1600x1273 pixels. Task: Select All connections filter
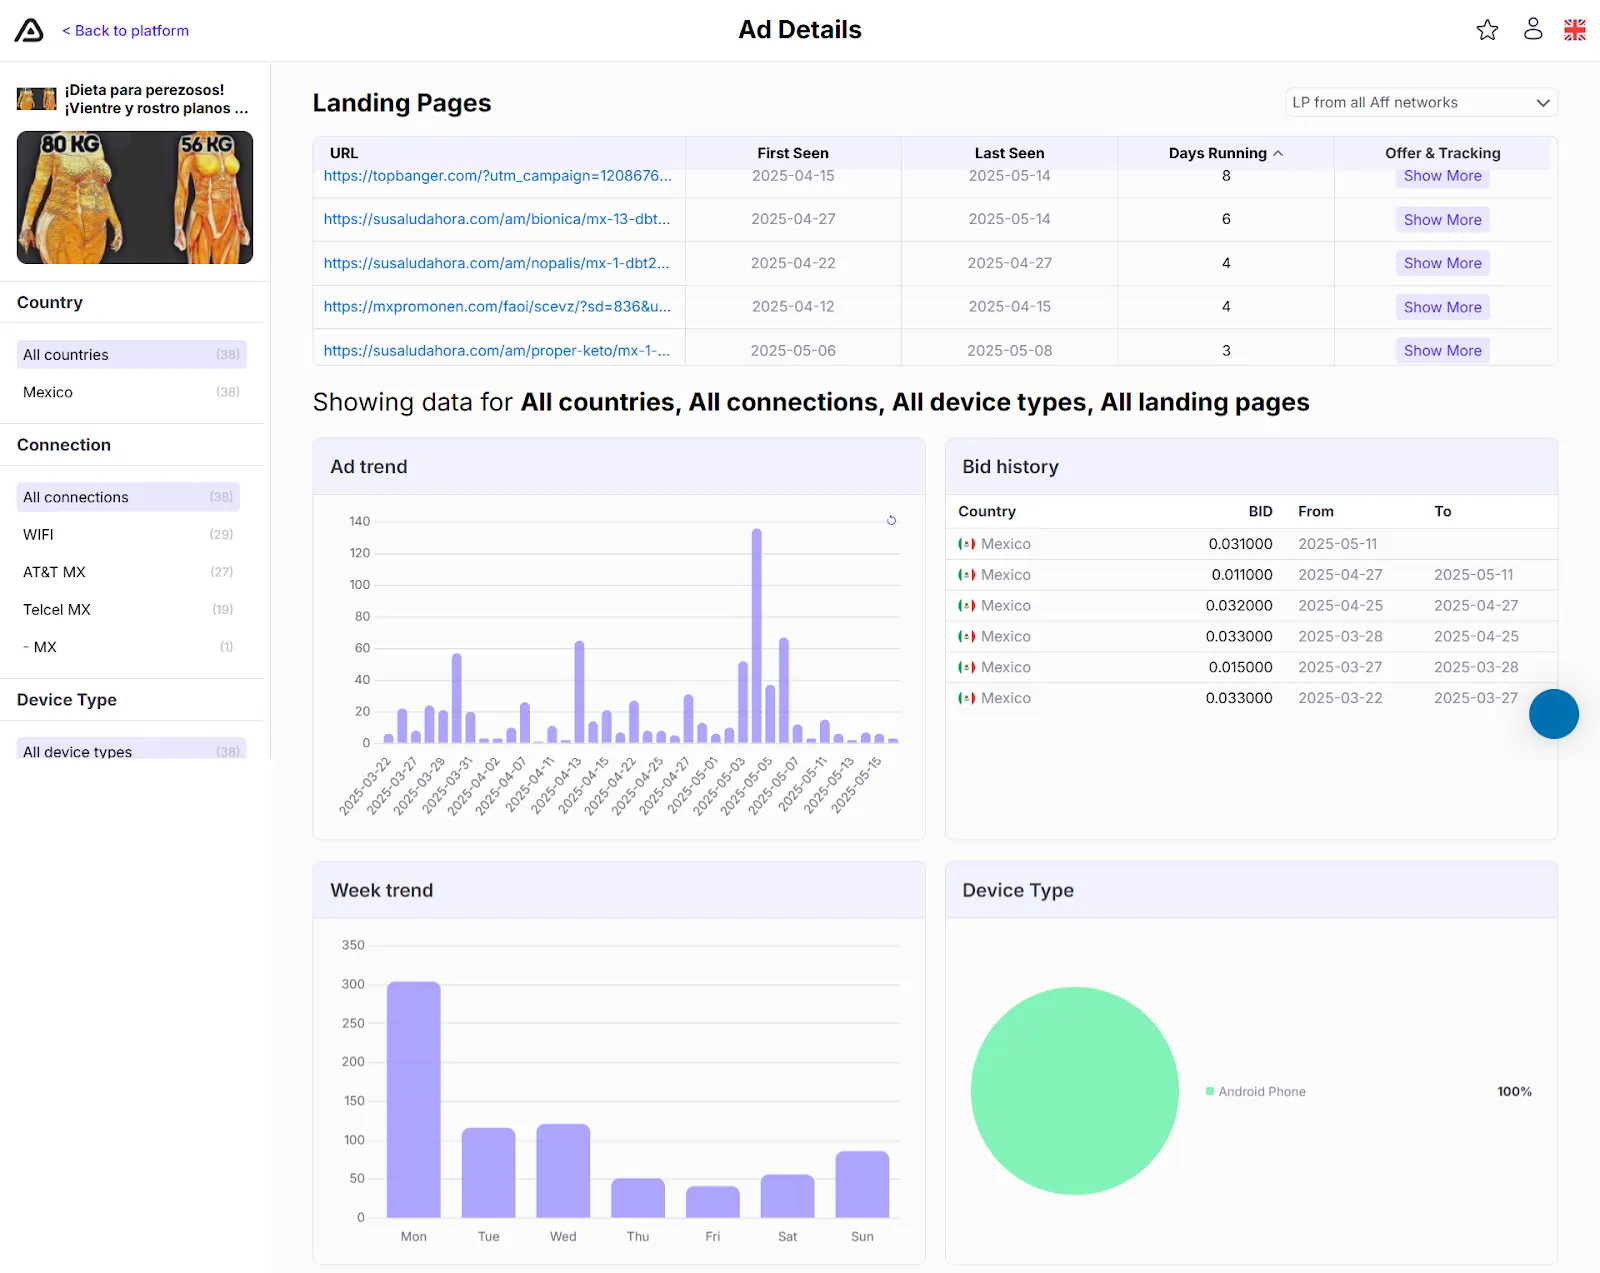click(128, 497)
